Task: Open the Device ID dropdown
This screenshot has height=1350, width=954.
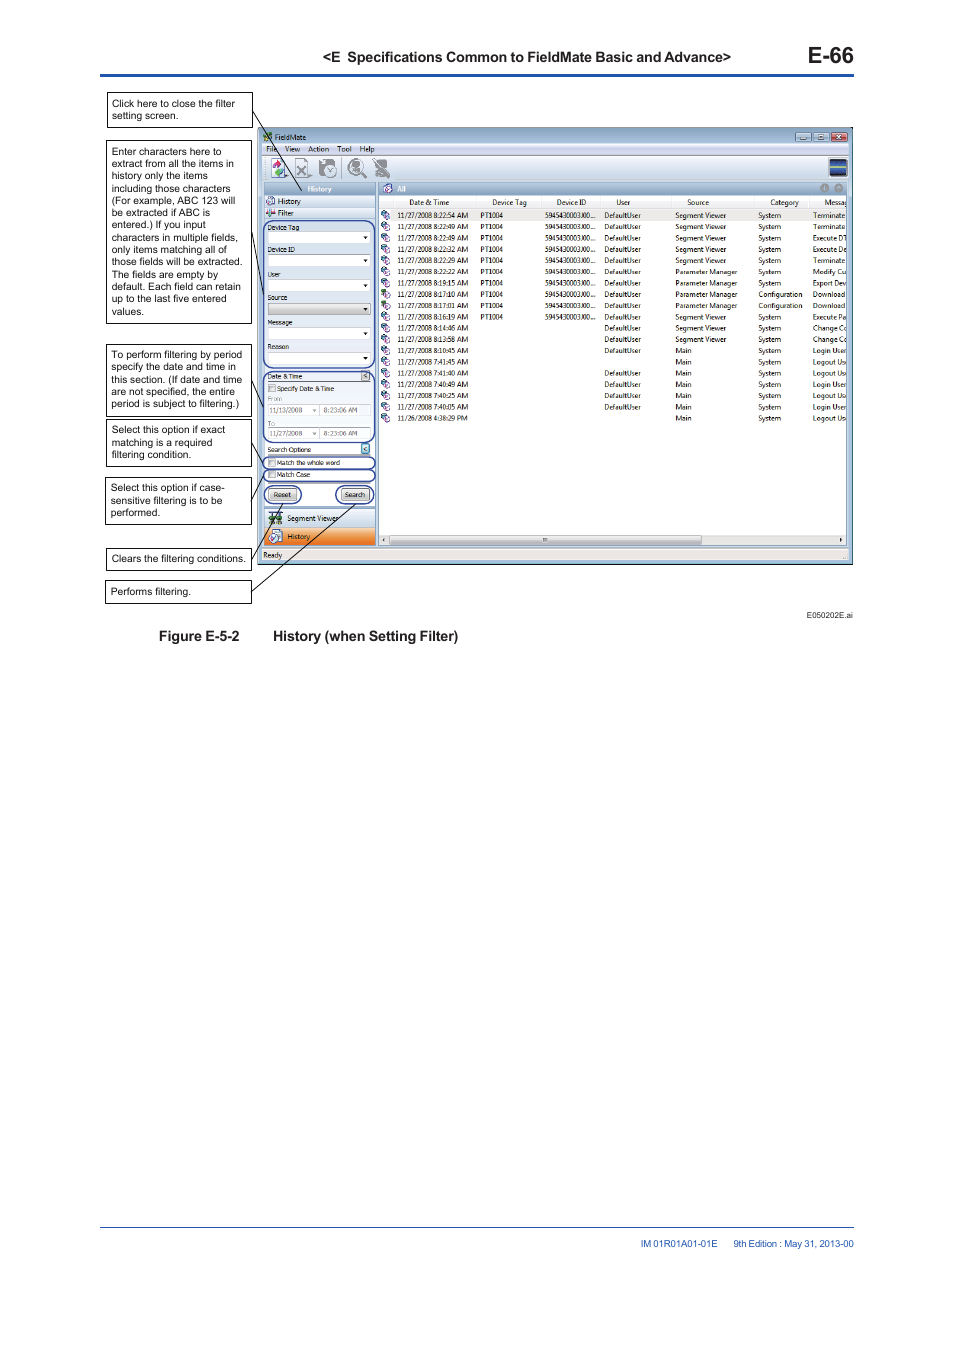Action: [x=365, y=261]
